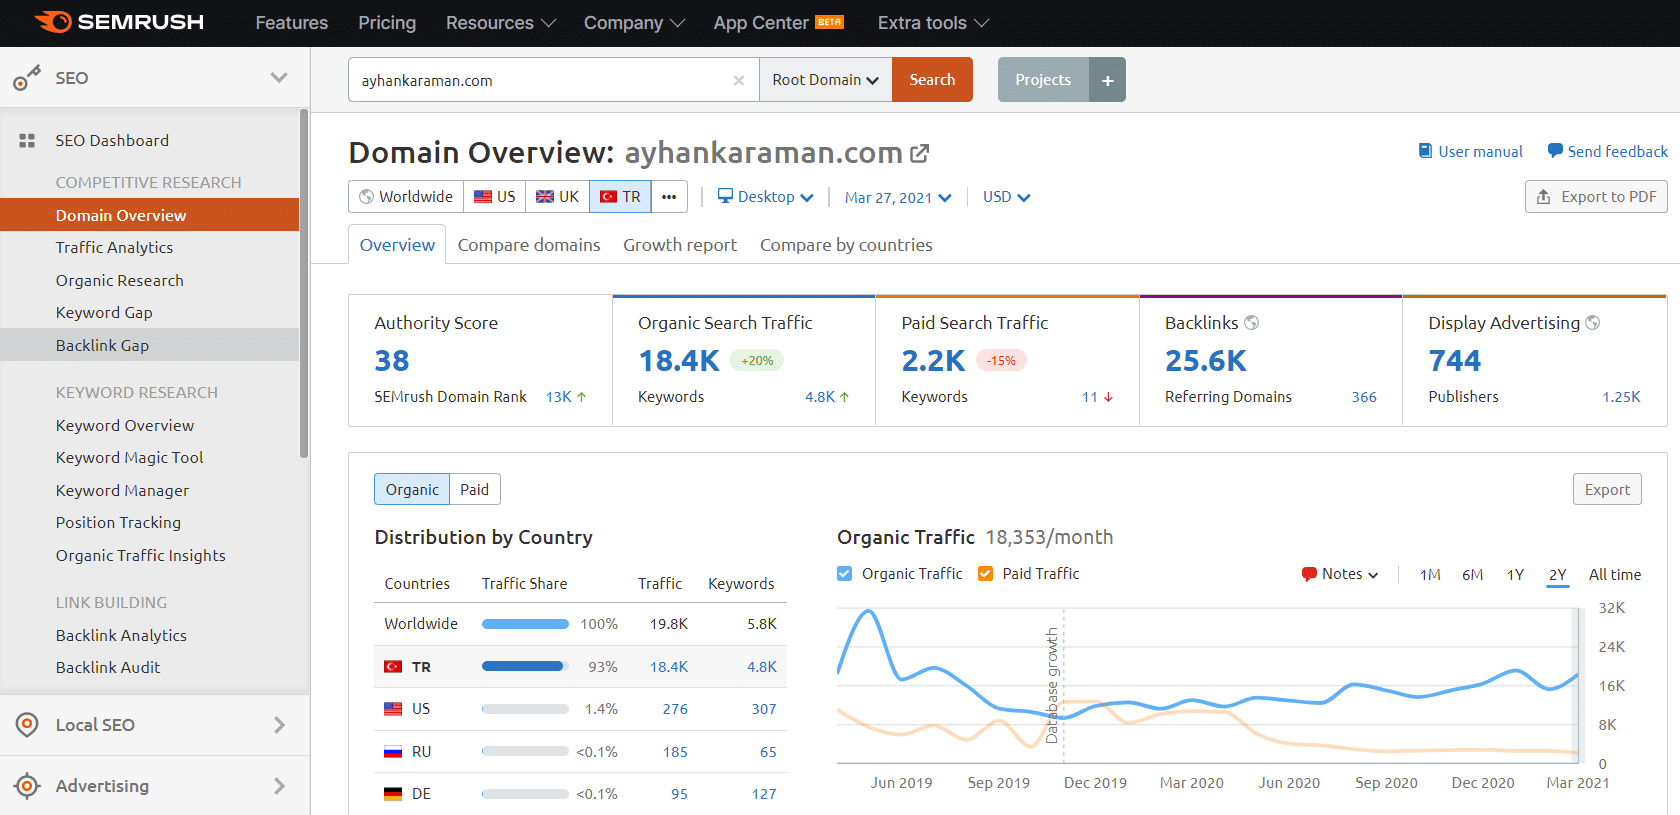This screenshot has width=1680, height=815.
Task: Open the Resources menu
Action: (x=501, y=23)
